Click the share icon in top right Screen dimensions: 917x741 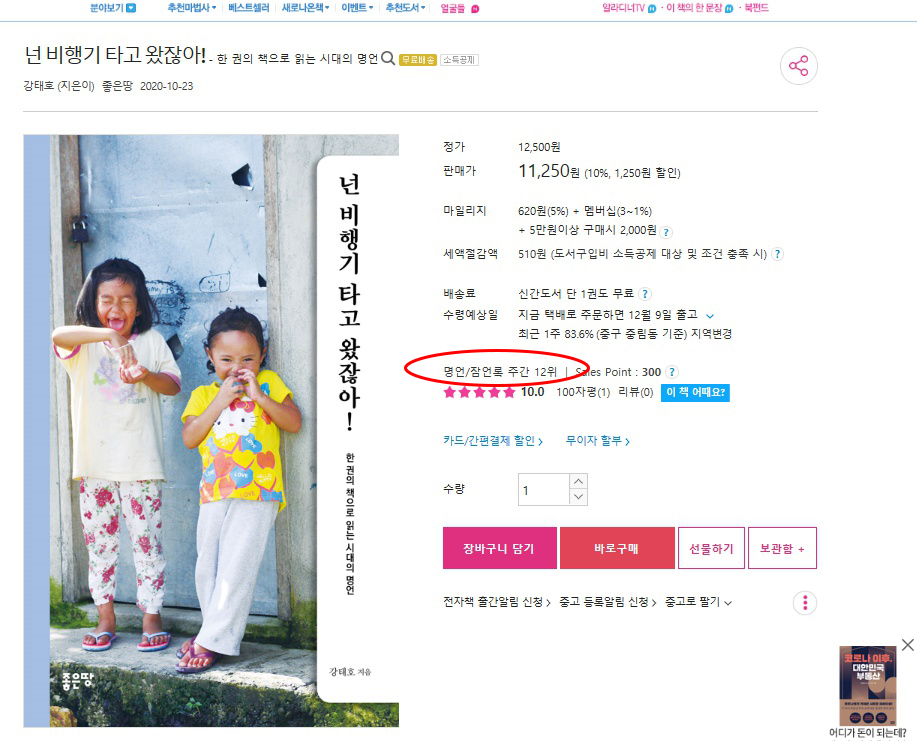pyautogui.click(x=798, y=66)
